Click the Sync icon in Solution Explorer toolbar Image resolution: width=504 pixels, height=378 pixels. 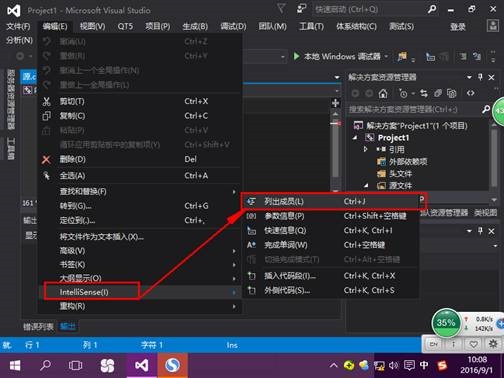point(424,93)
